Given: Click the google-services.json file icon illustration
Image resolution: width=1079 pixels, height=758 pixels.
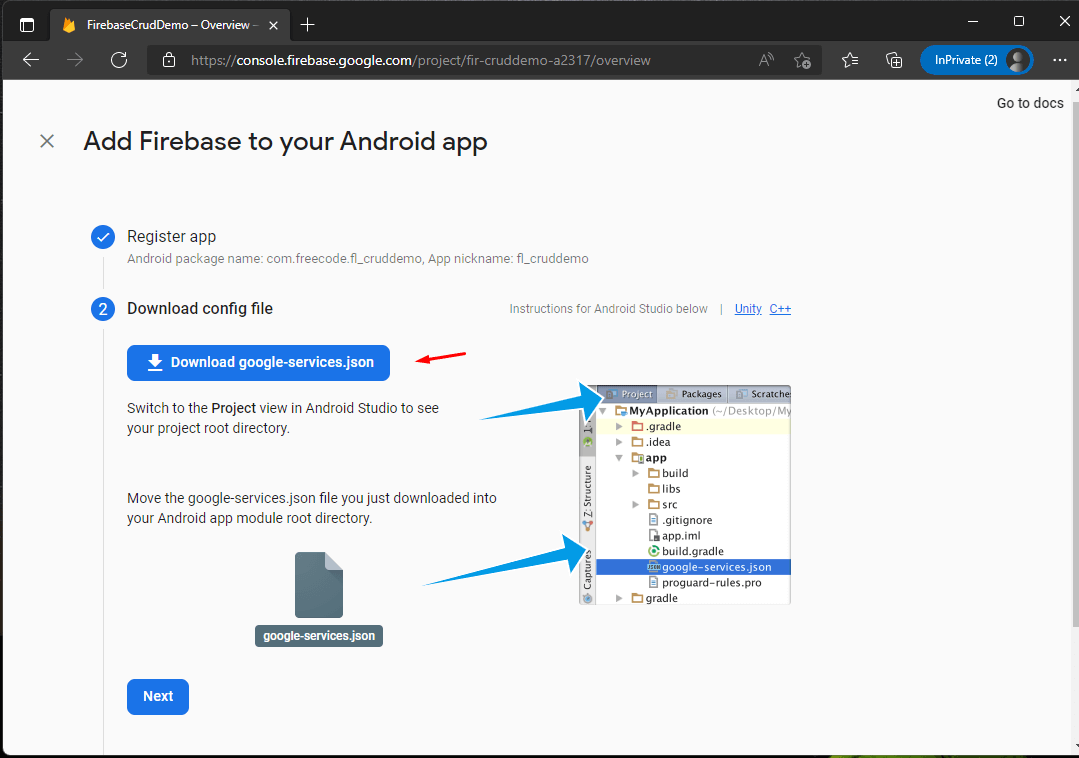Looking at the screenshot, I should click(x=318, y=585).
